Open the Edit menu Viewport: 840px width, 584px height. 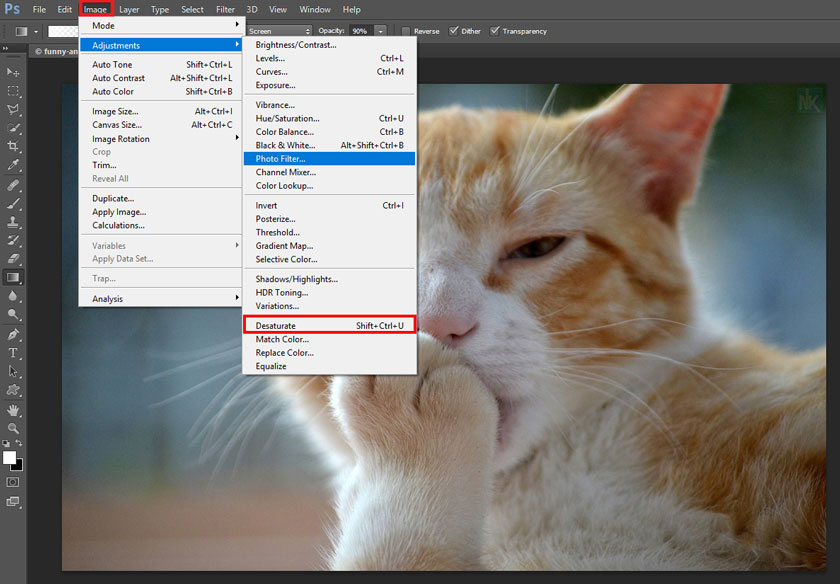point(64,10)
